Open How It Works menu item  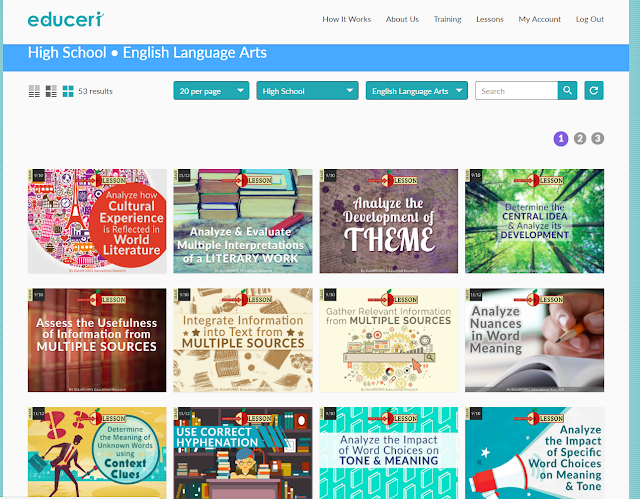coord(347,19)
